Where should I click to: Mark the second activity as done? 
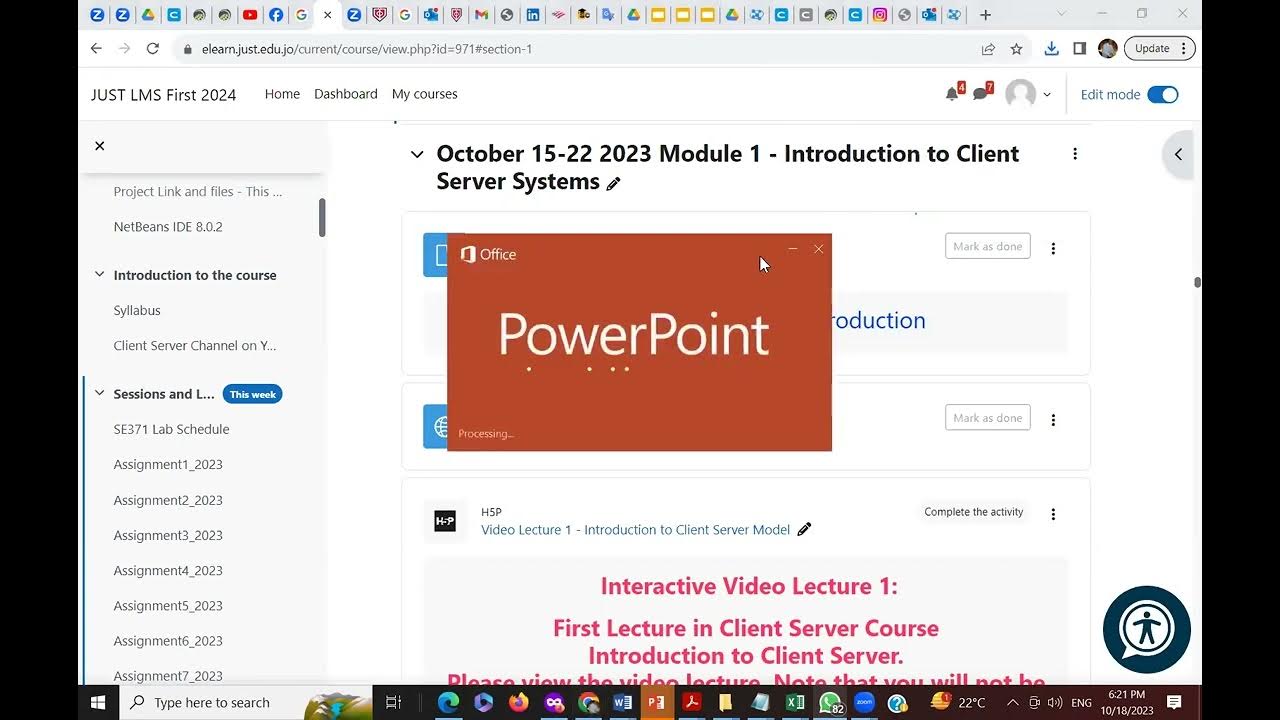(988, 418)
